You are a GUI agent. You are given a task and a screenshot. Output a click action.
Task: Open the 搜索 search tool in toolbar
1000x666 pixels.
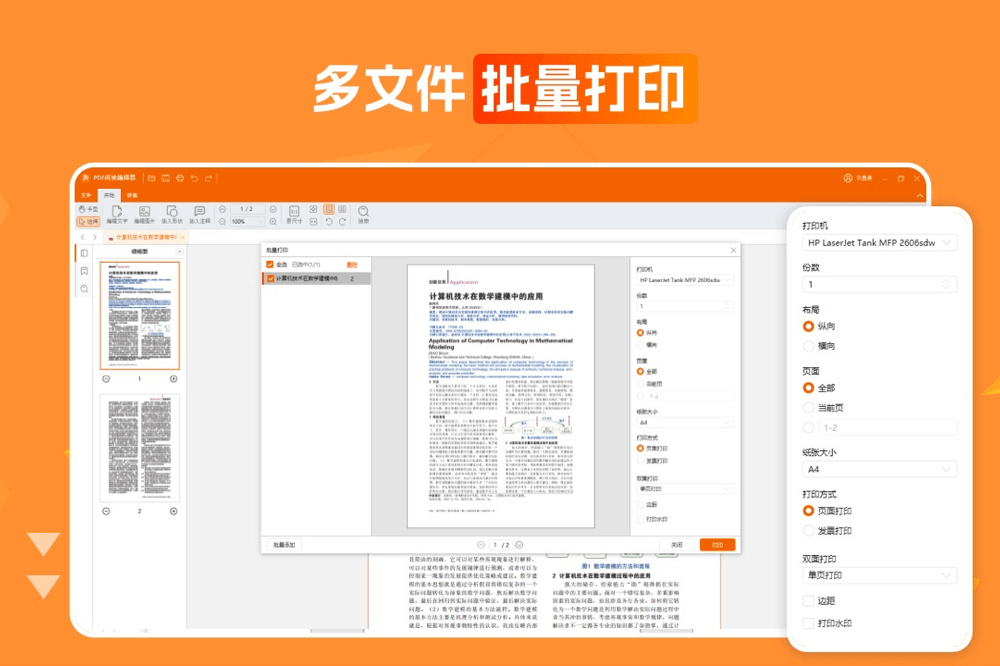[363, 214]
